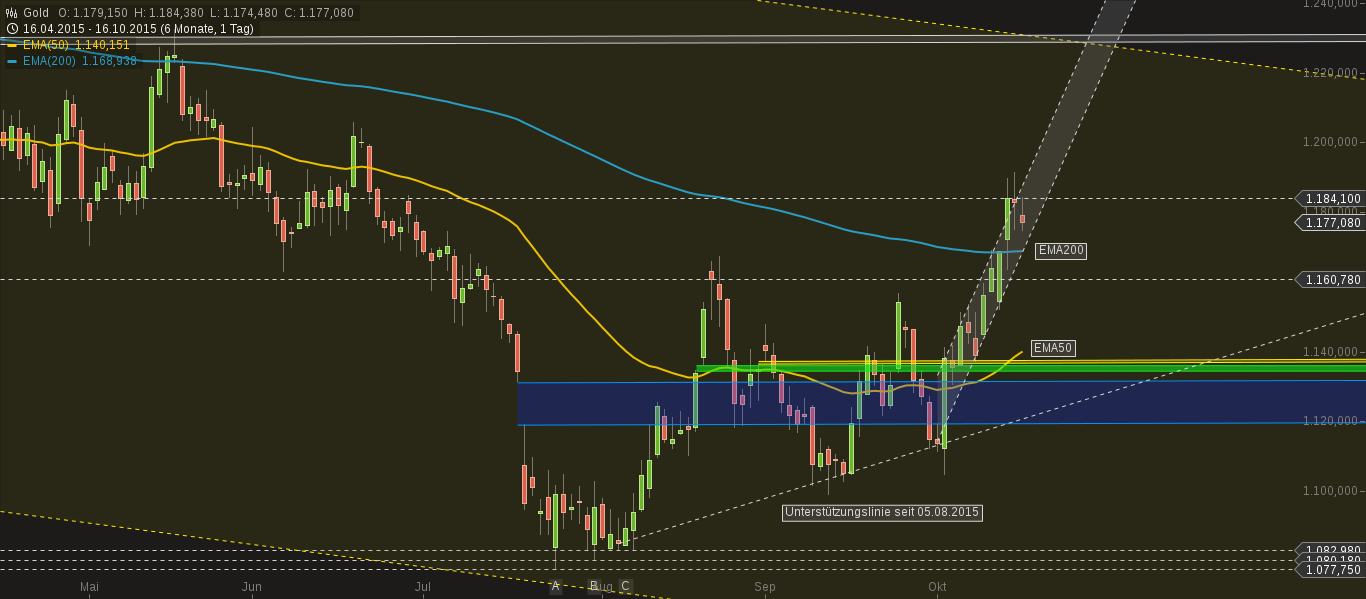This screenshot has height=599, width=1366.
Task: Select the Okt label on the time axis
Action: point(936,587)
